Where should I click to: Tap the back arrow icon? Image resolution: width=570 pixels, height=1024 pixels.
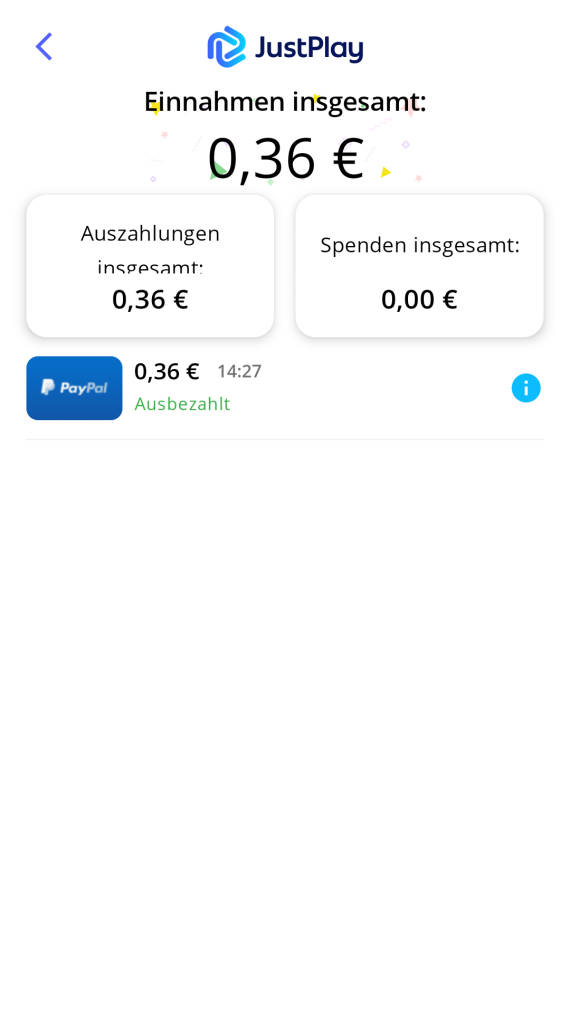43,47
